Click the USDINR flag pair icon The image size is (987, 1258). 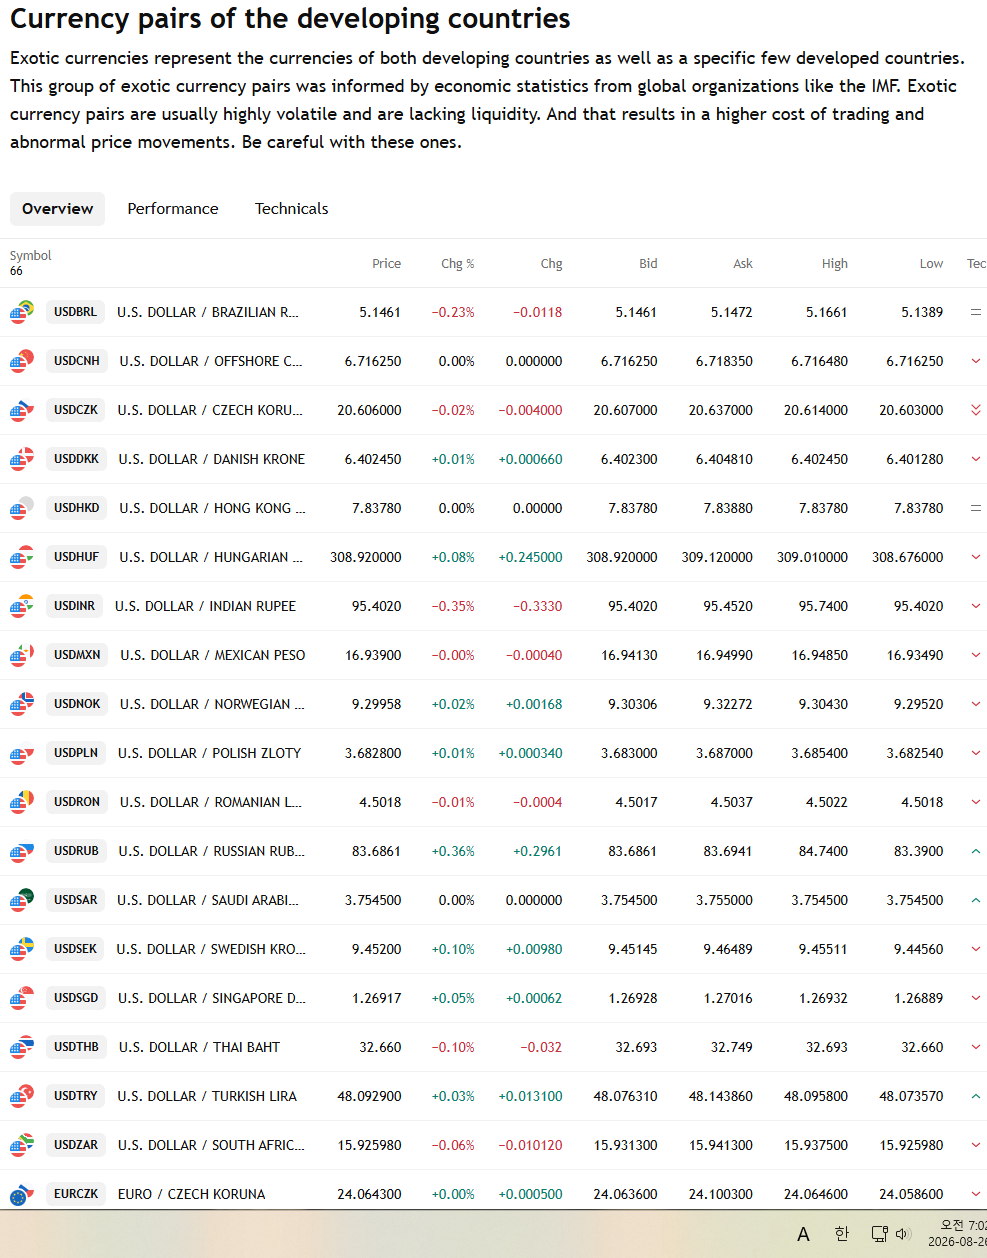point(22,606)
